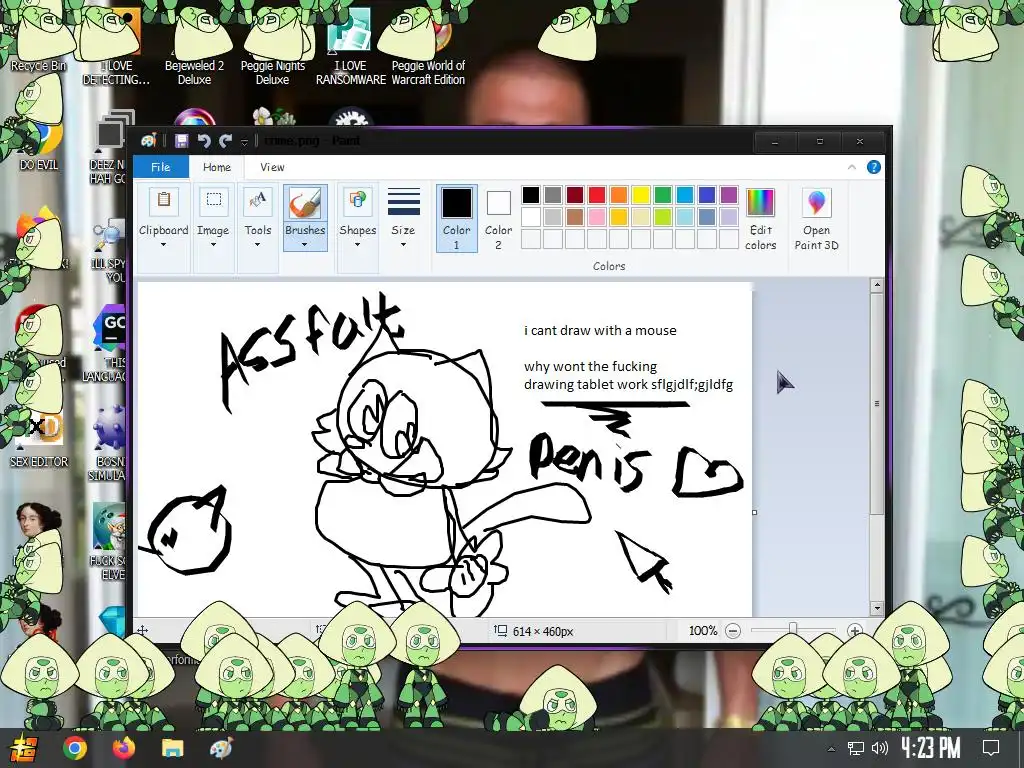Click the Image selection icon

214,201
